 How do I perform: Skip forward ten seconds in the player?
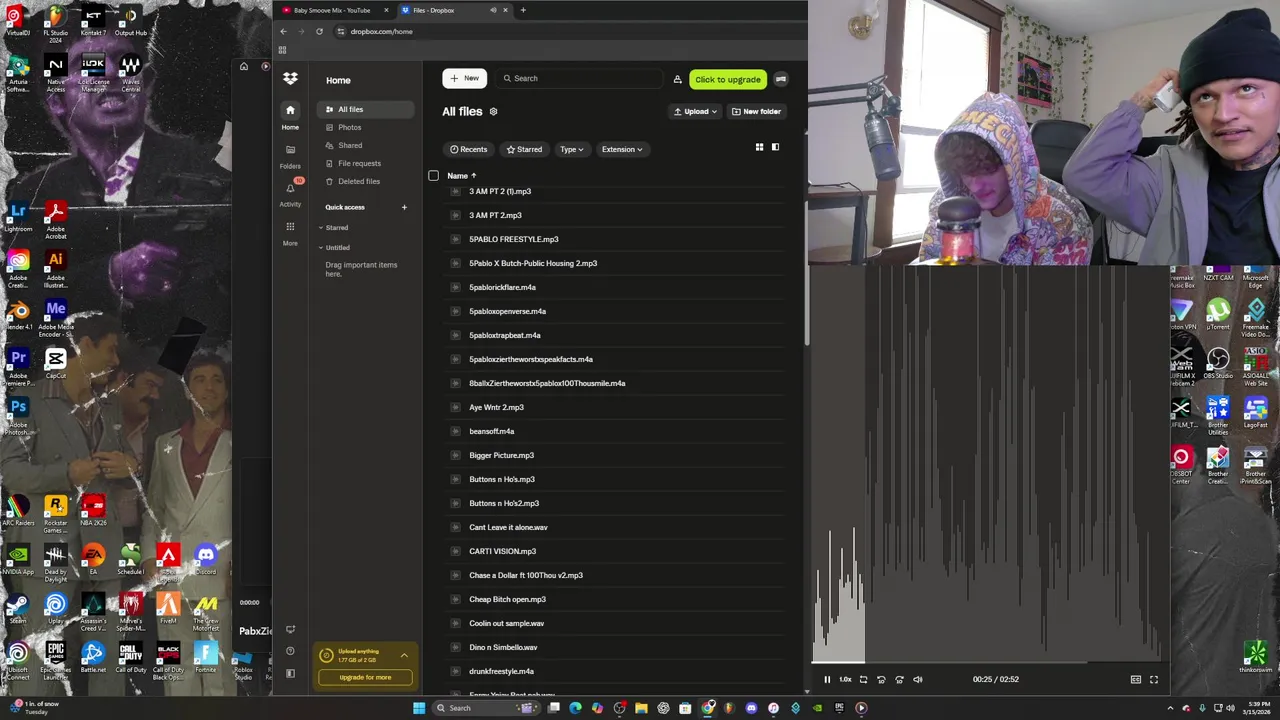pos(899,679)
